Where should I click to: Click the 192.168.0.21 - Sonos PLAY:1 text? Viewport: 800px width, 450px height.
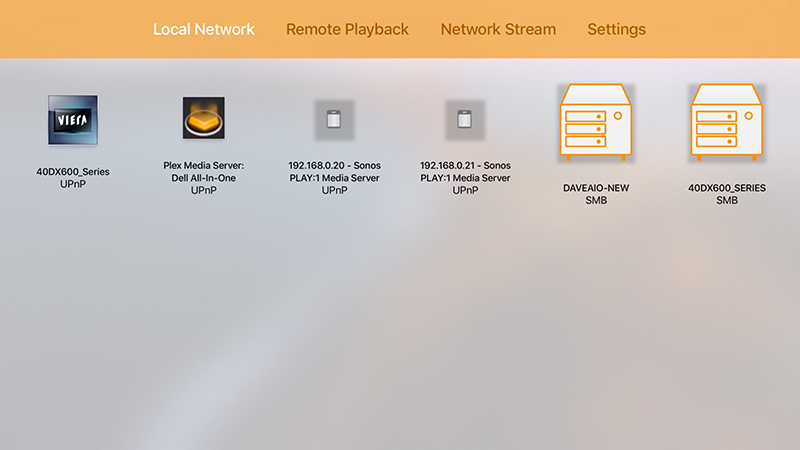pyautogui.click(x=465, y=172)
